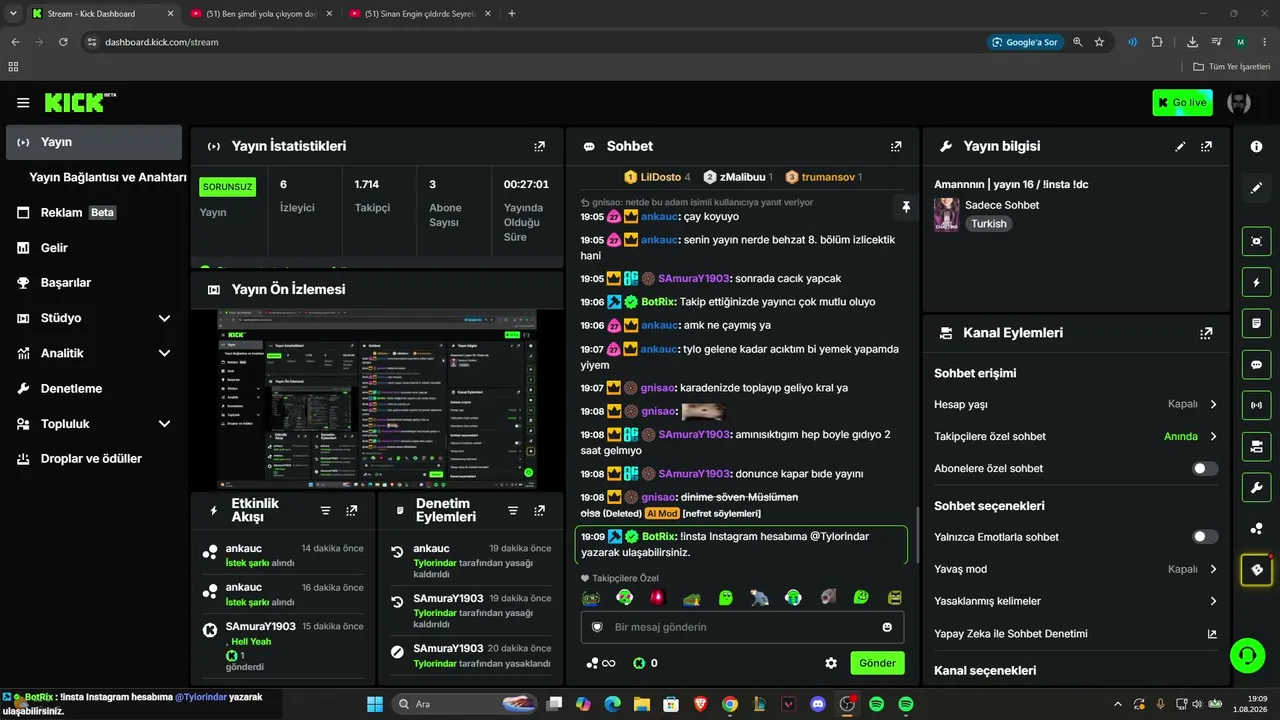This screenshot has height=720, width=1280.
Task: Click the Turkish language tag
Action: 989,224
